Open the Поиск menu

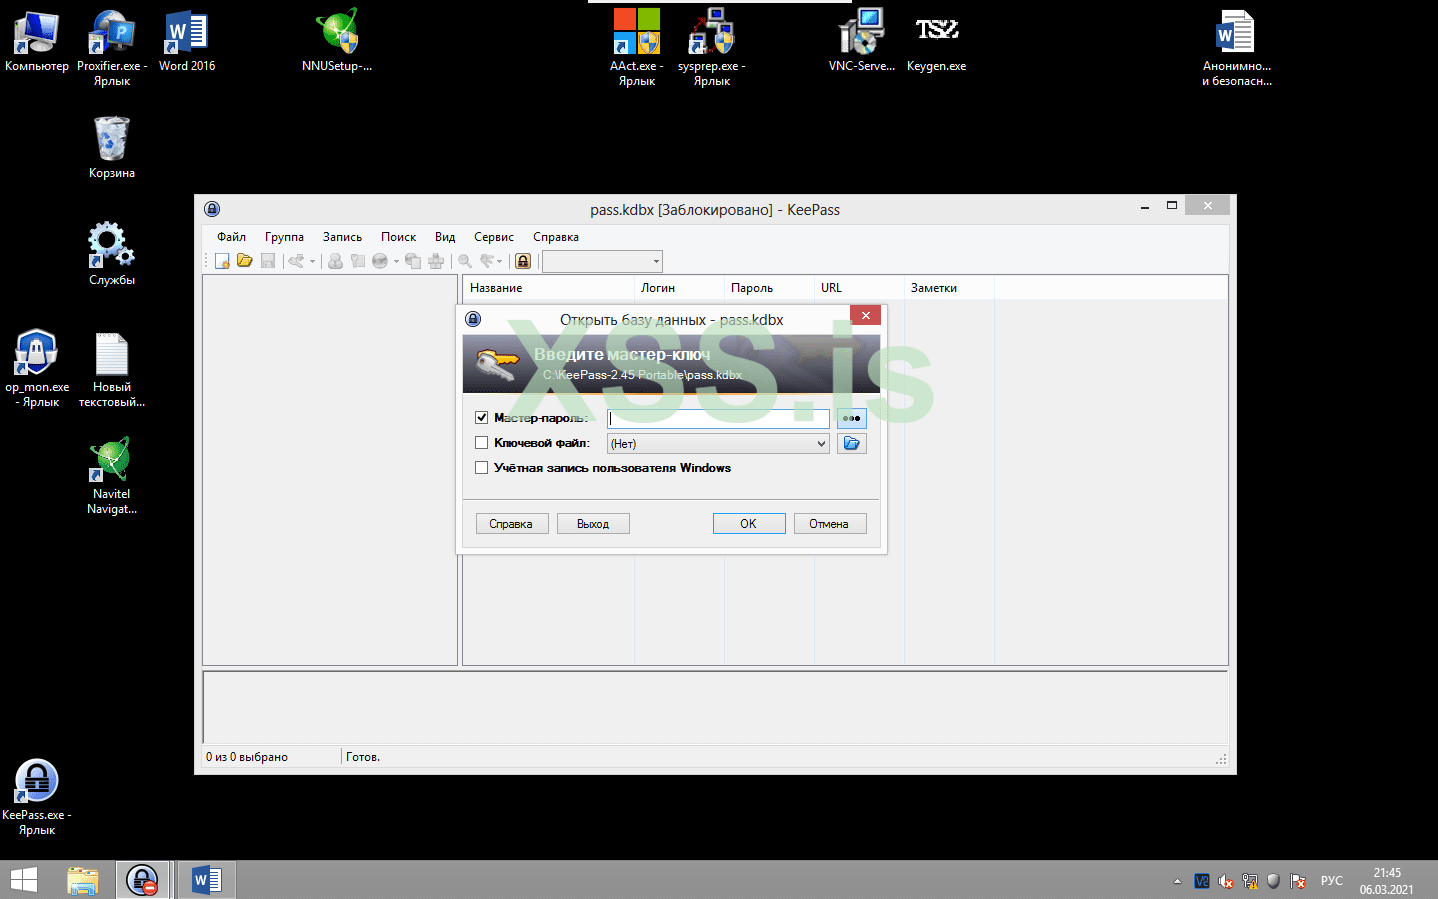398,237
